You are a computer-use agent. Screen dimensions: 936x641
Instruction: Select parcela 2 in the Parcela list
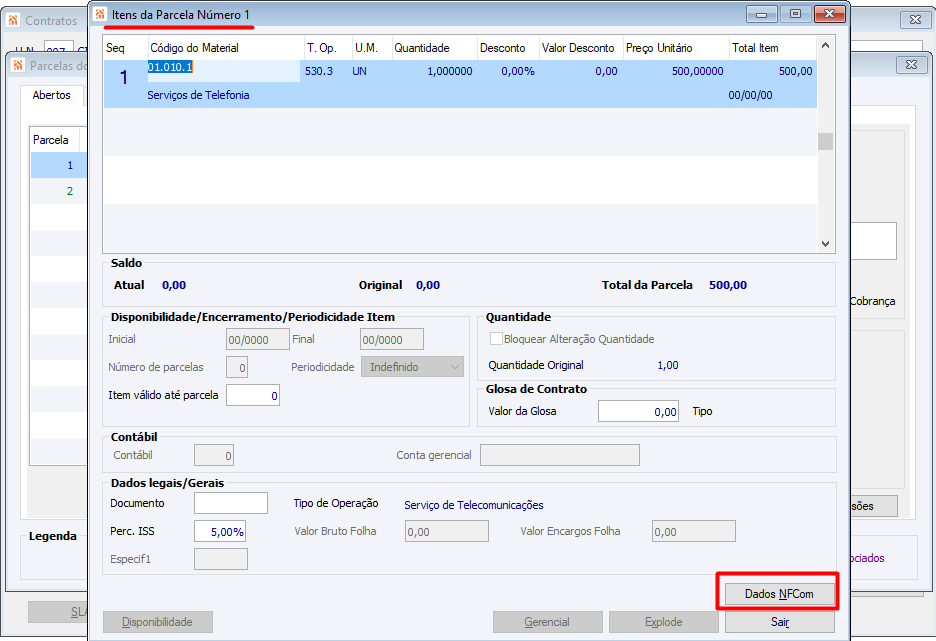(x=58, y=191)
